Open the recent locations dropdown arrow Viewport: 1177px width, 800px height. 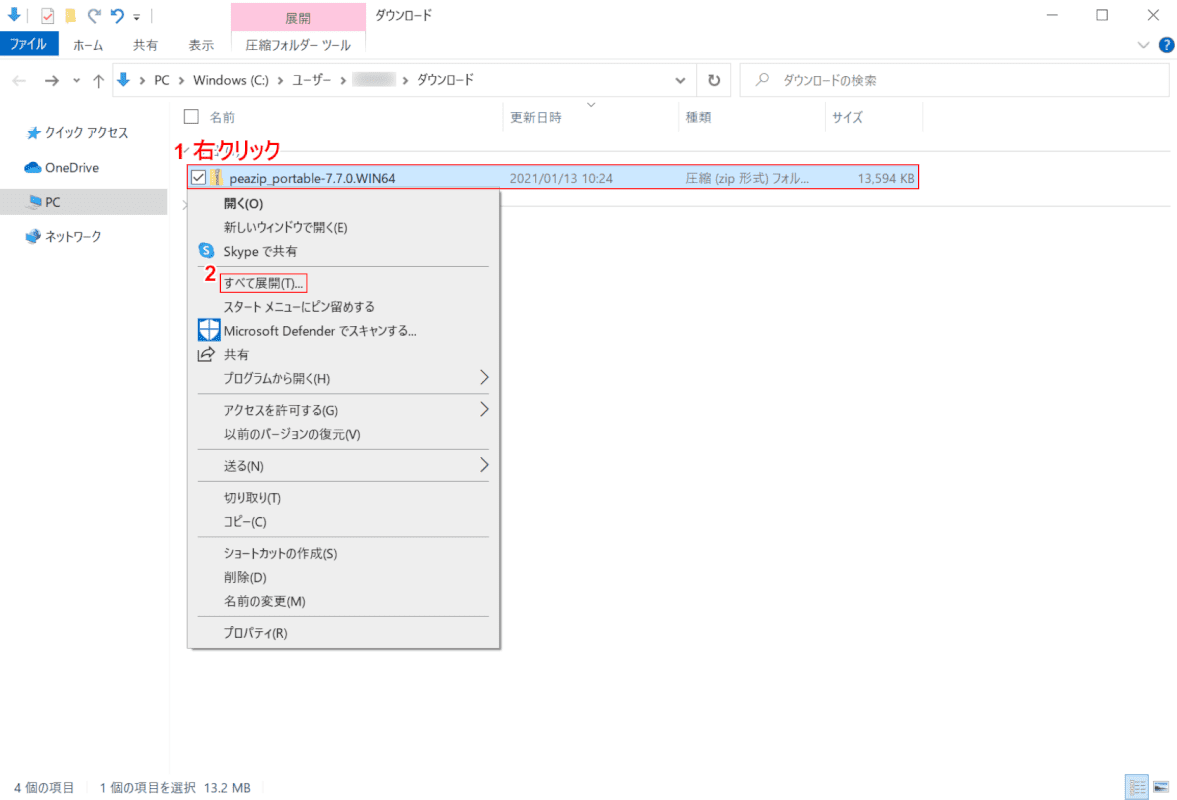tap(76, 80)
